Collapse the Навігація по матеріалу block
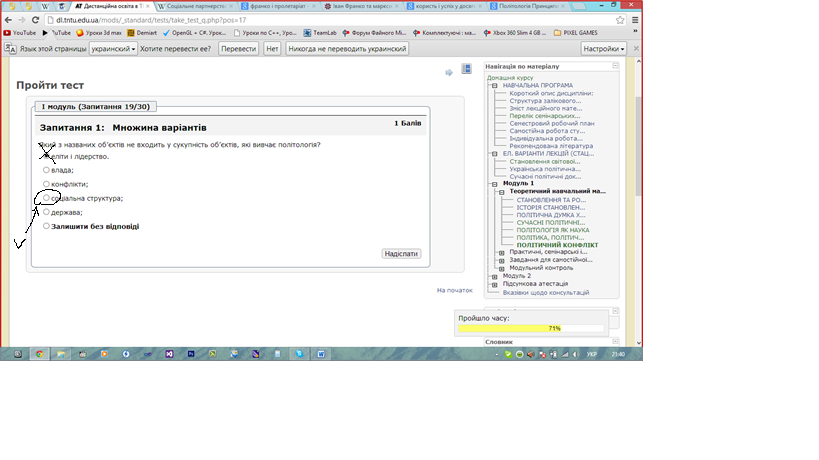Viewport: 819px width, 460px height. tap(615, 66)
